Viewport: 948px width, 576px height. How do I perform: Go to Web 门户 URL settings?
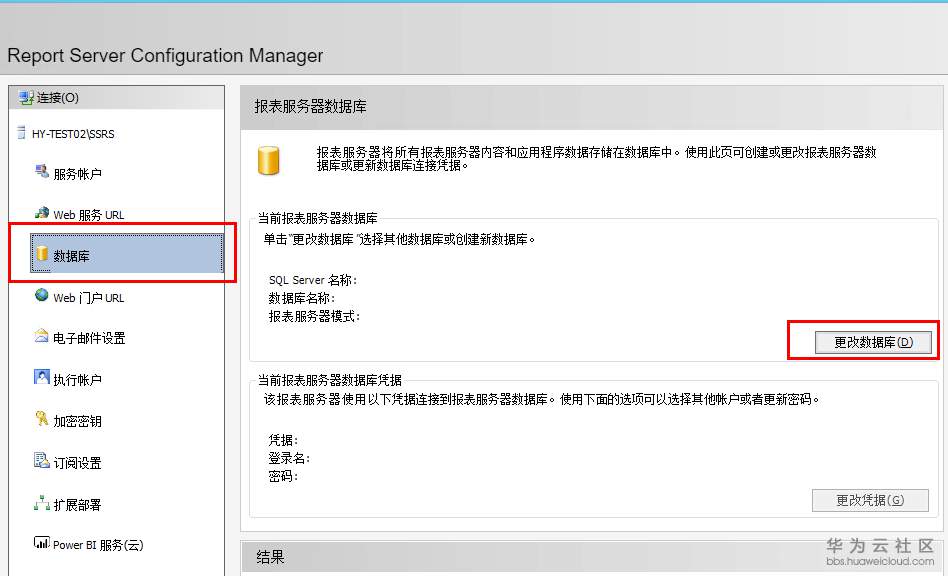(x=88, y=298)
